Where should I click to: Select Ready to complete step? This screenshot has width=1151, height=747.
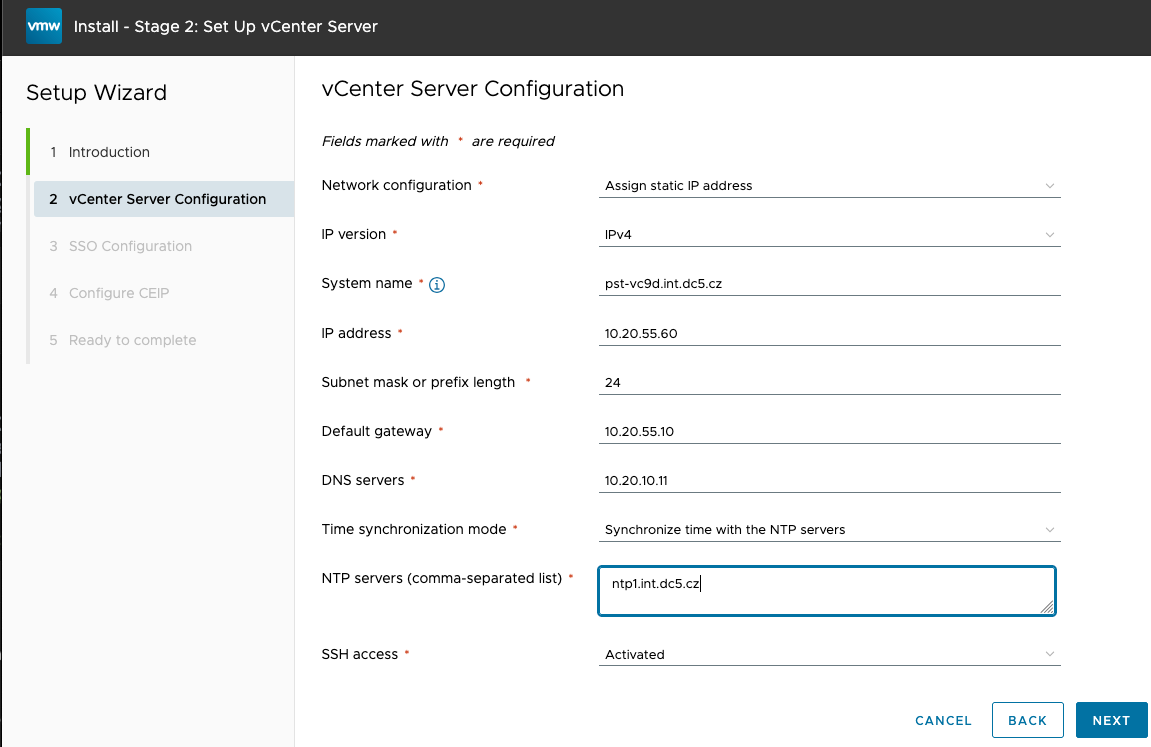(132, 340)
